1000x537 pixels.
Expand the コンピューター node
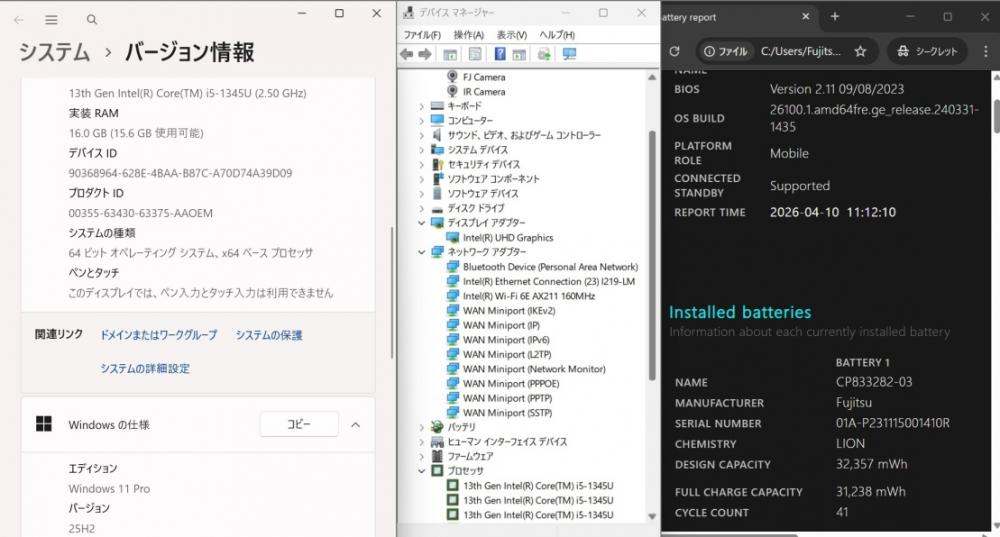422,121
